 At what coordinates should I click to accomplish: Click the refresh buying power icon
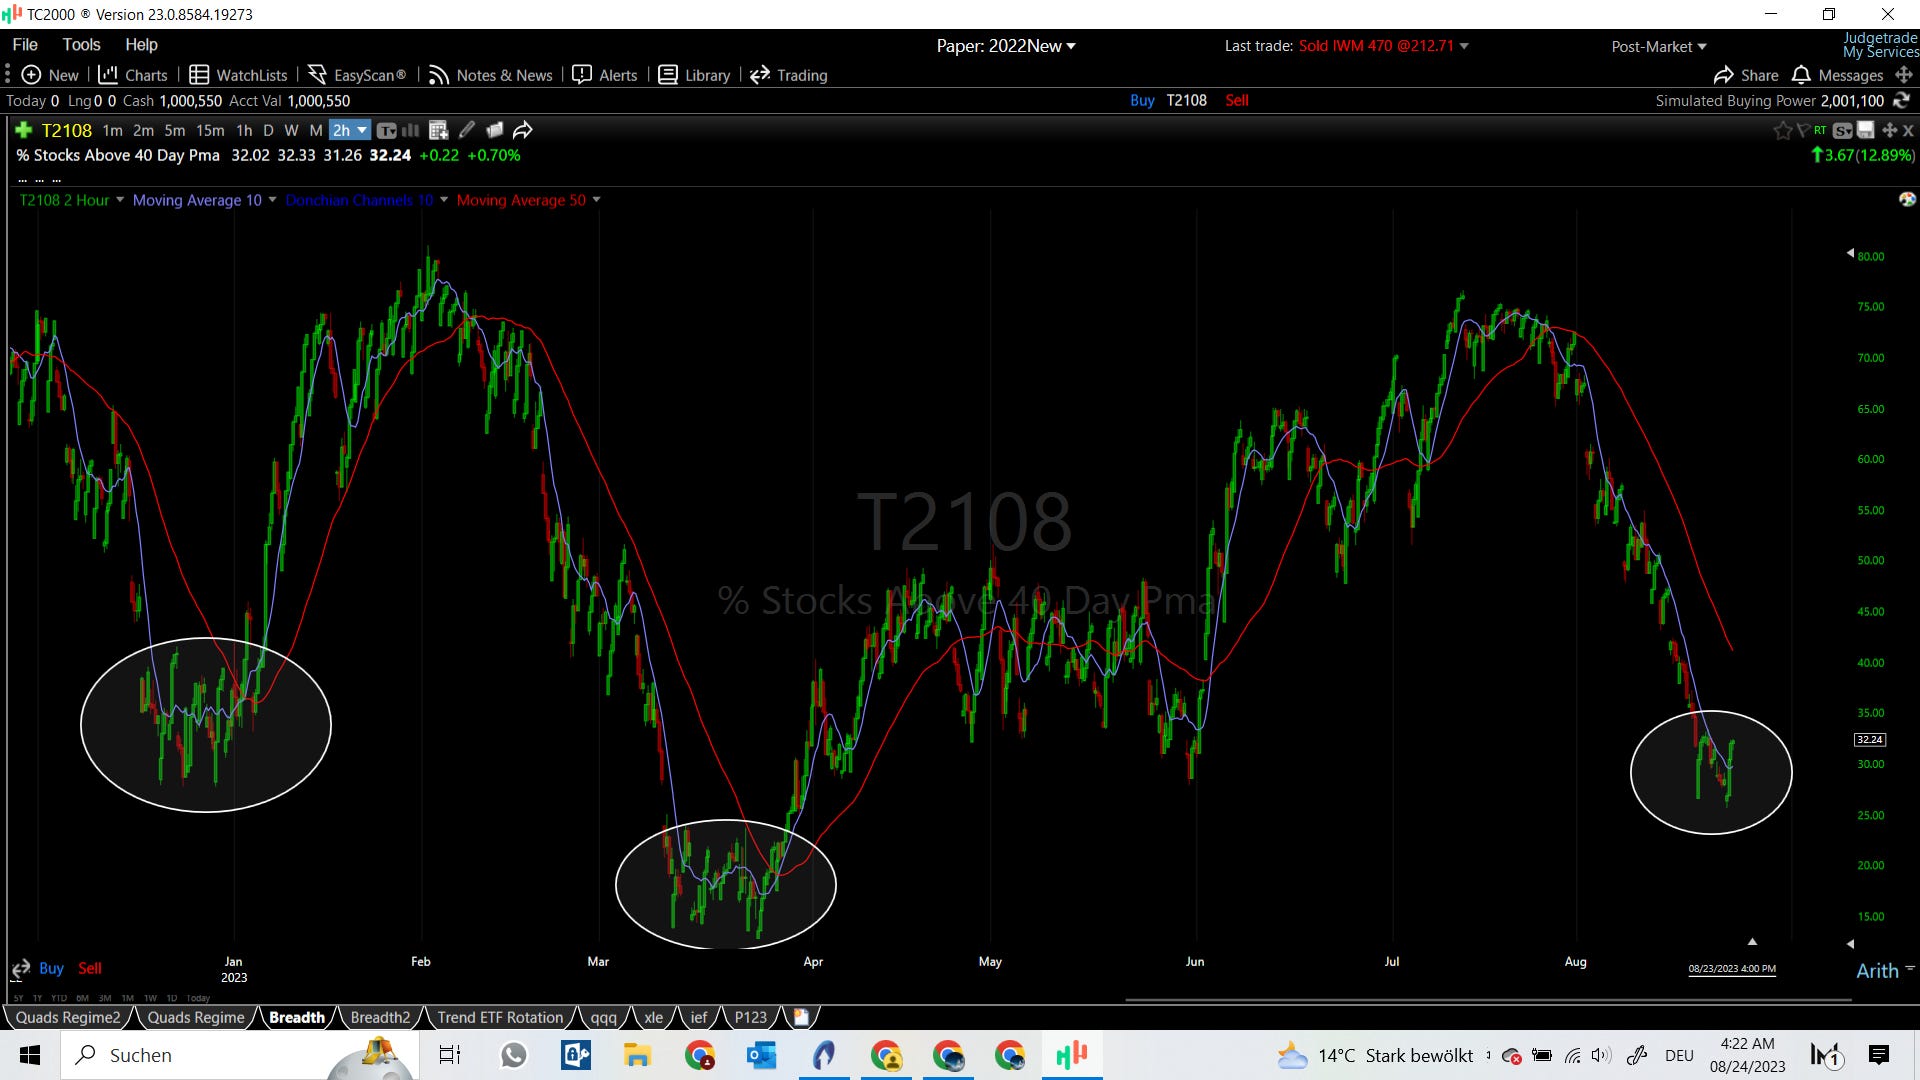[1902, 100]
